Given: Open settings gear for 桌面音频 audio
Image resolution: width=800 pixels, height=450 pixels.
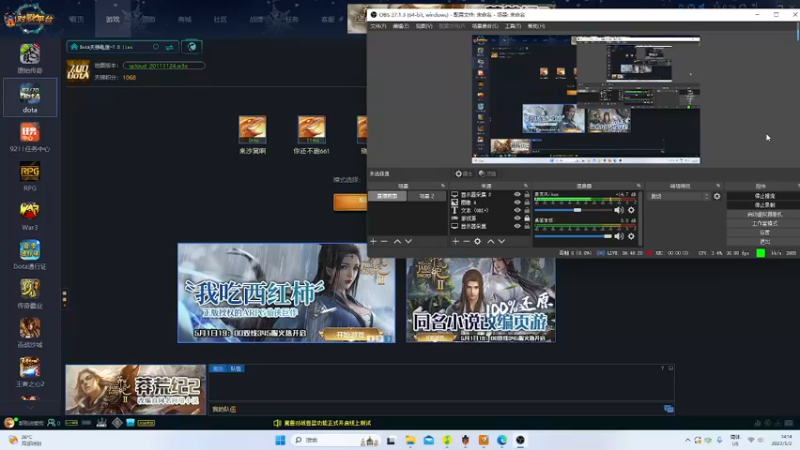Looking at the screenshot, I should click(631, 236).
